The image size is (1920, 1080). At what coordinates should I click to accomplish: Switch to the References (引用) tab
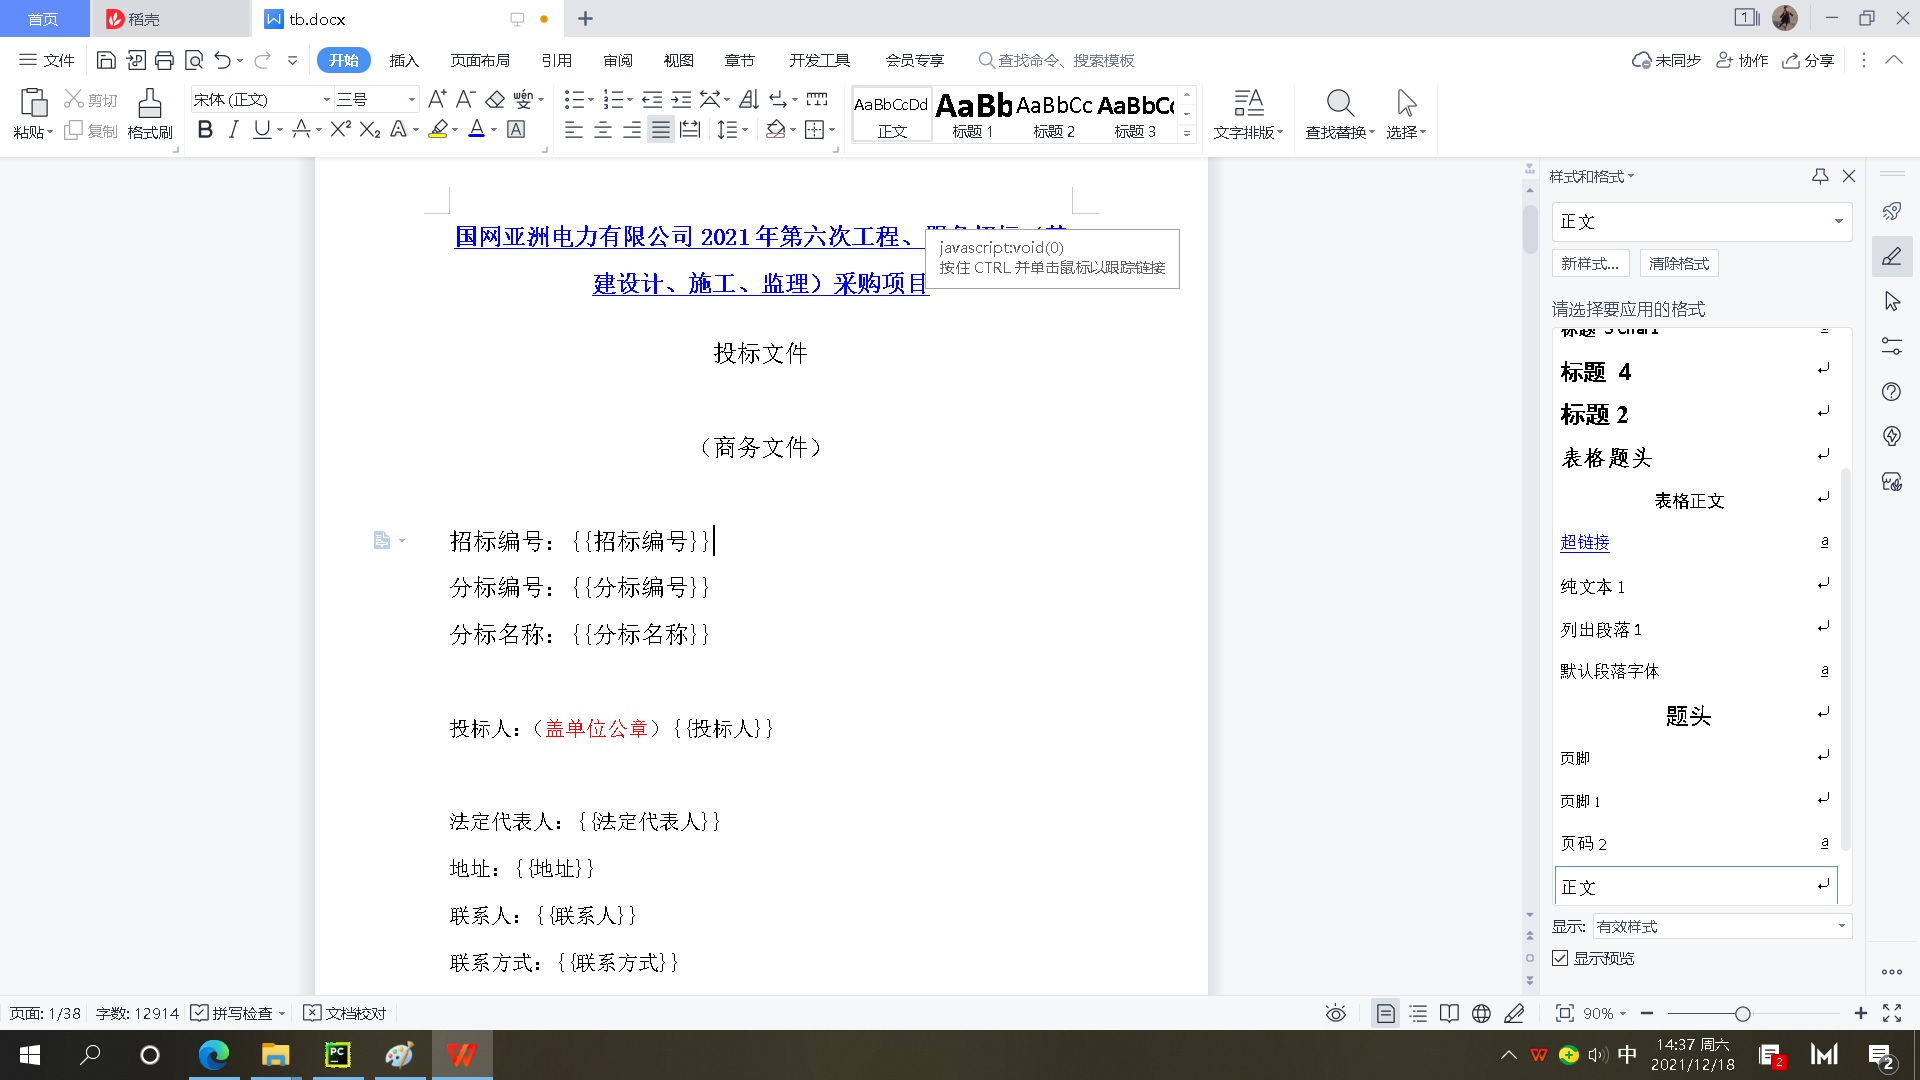[x=557, y=60]
